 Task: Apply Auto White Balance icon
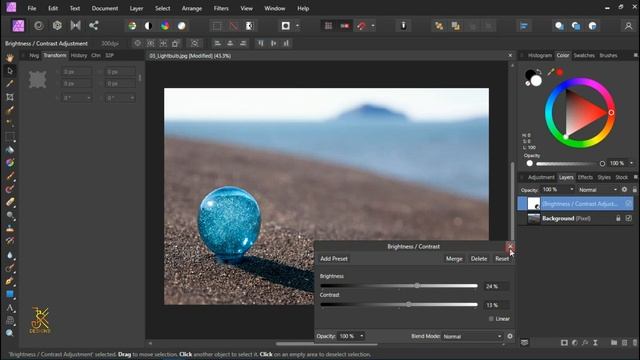click(x=181, y=26)
